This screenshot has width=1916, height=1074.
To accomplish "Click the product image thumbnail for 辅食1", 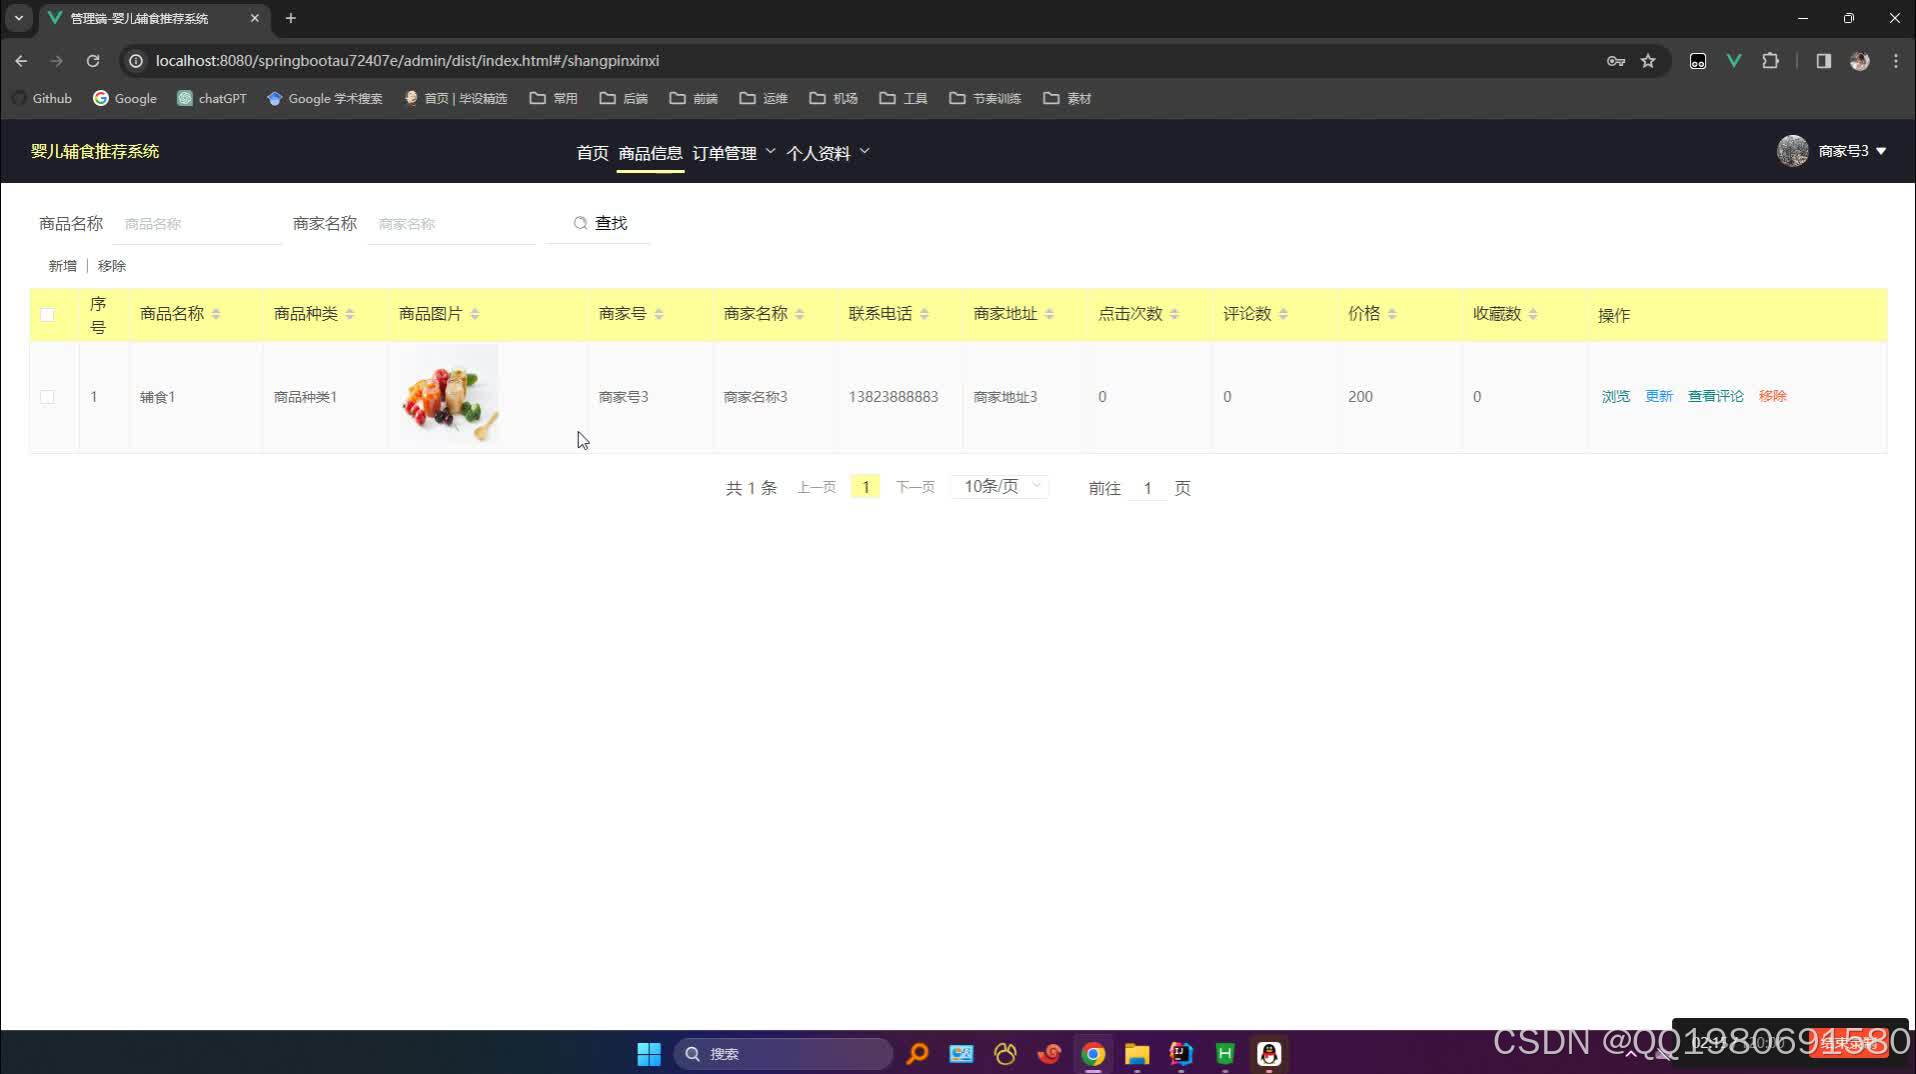I will (446, 394).
